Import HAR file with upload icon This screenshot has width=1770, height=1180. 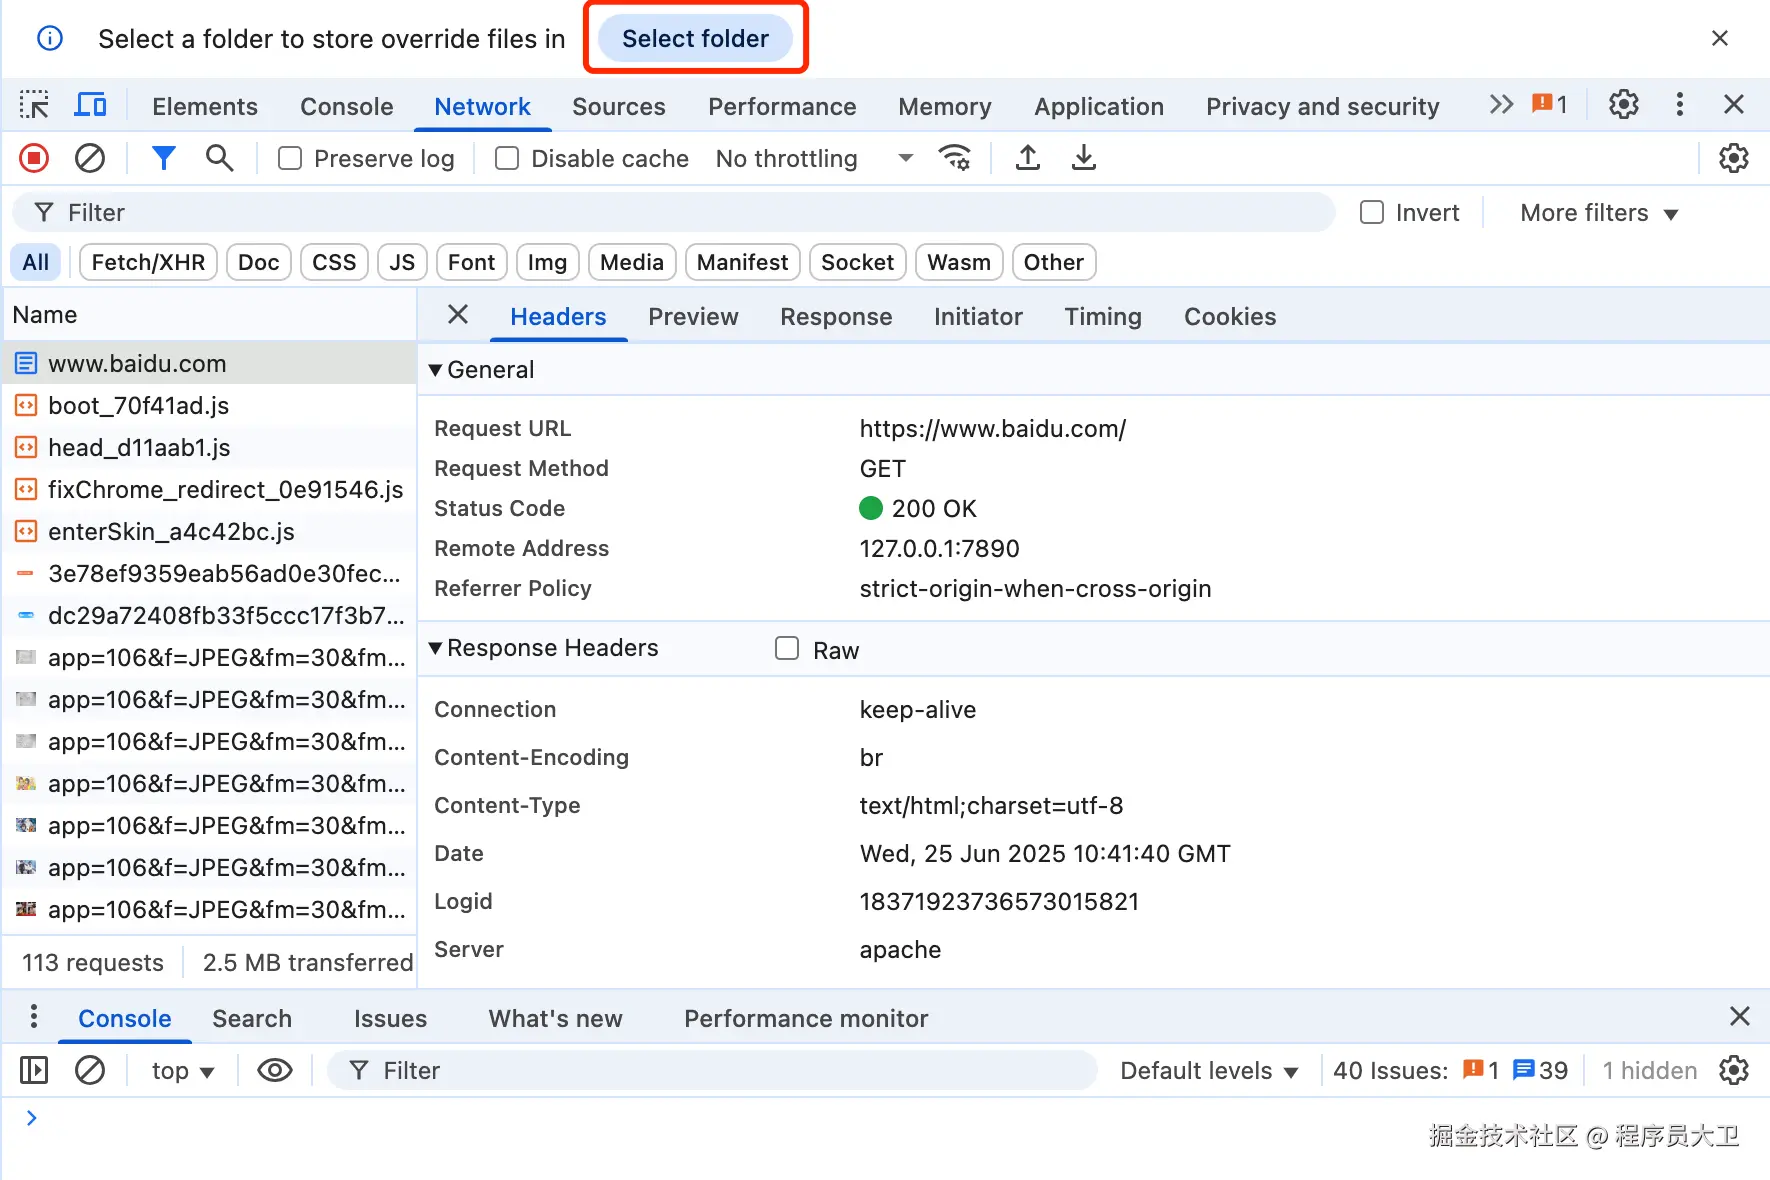click(1027, 158)
